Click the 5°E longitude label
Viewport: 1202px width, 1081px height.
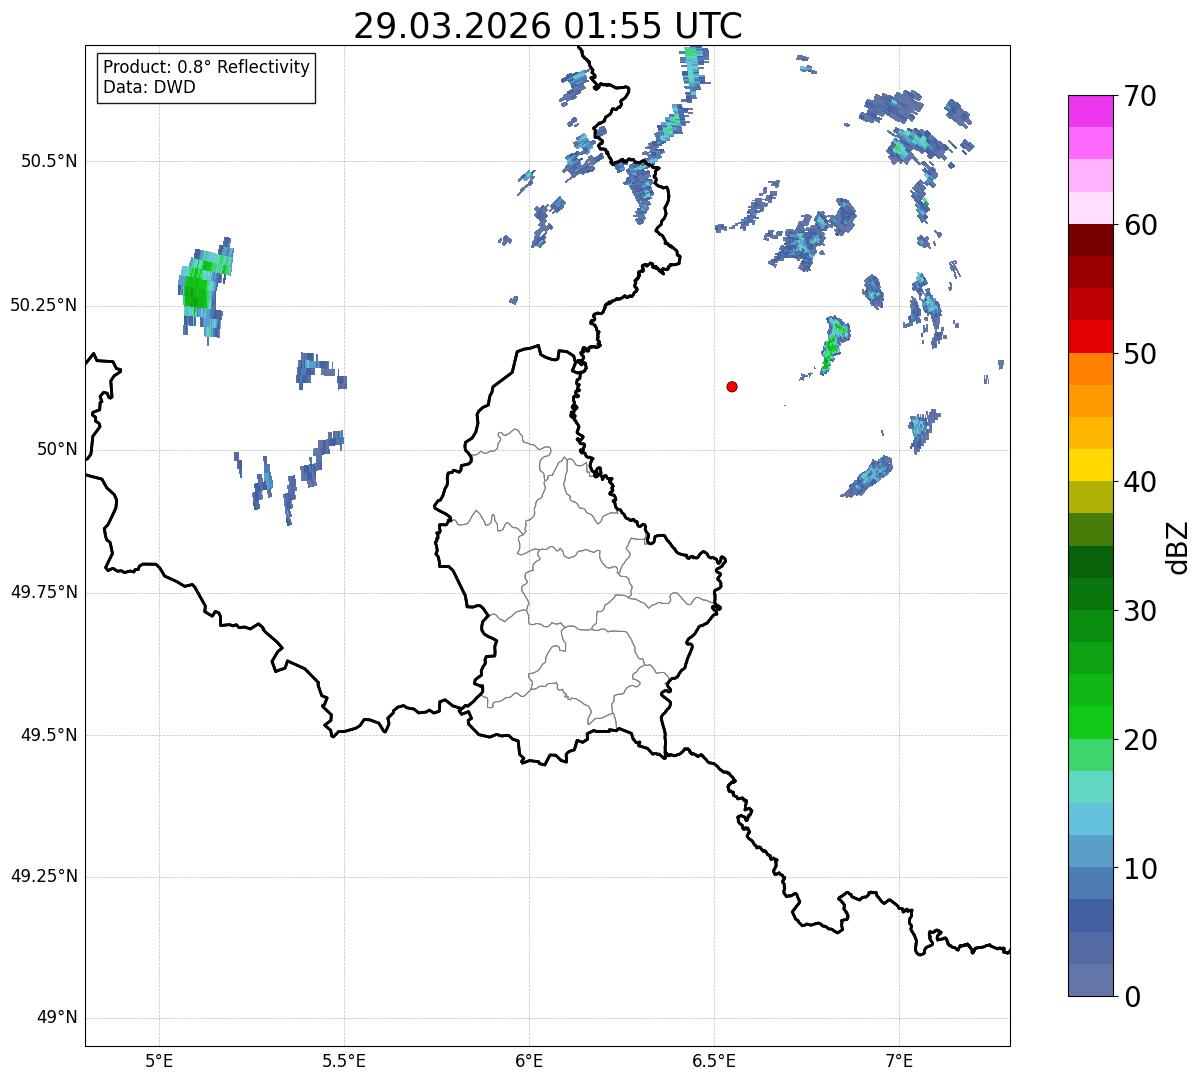[x=159, y=1060]
